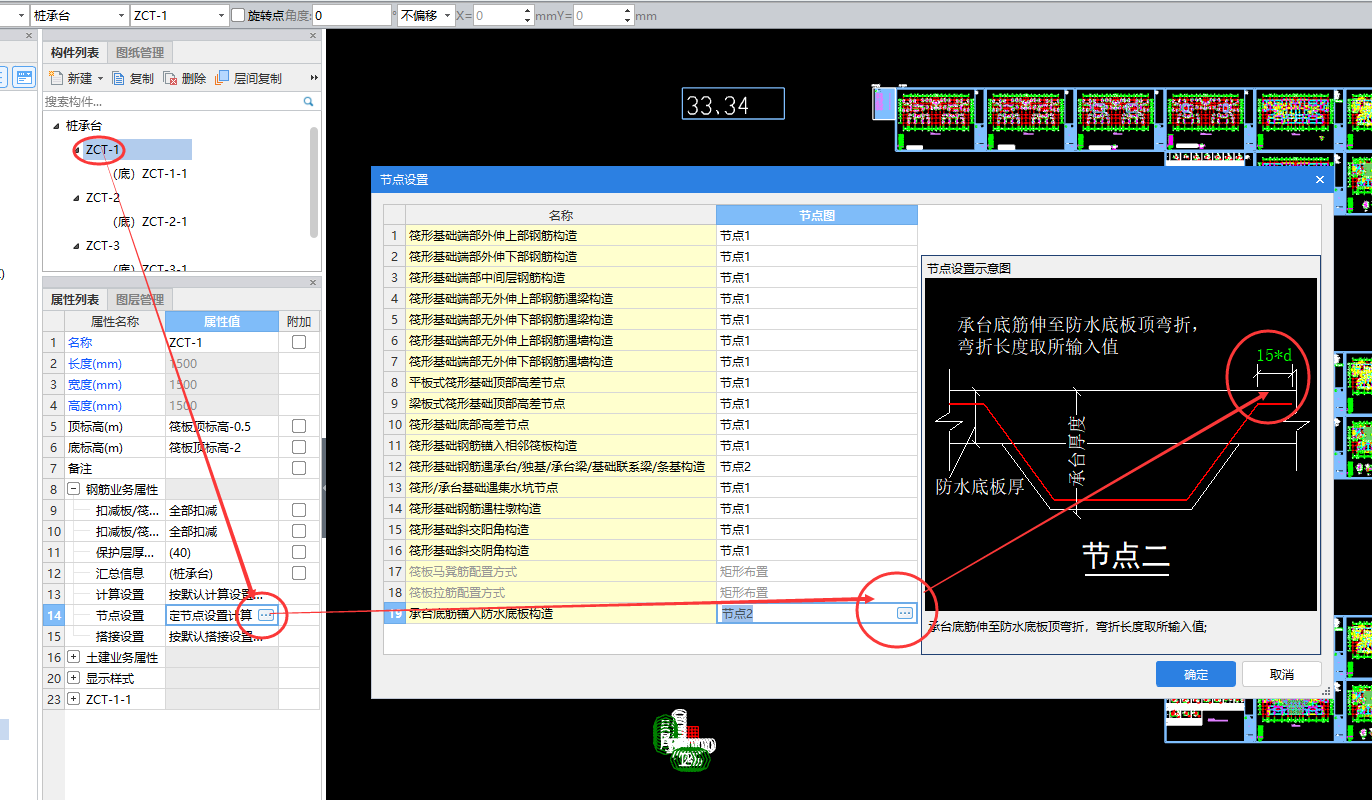Check the 附加 box for 顶标高(m) row
Screen dimensions: 1372x800
coord(299,426)
